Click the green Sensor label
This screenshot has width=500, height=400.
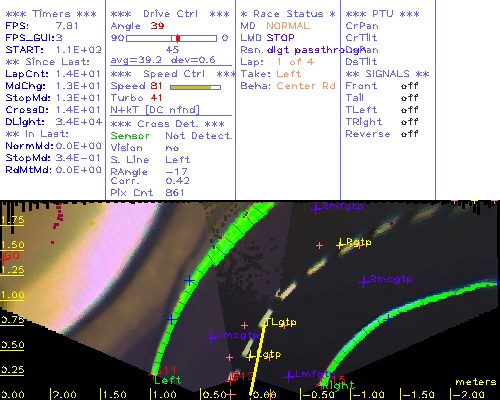130,136
